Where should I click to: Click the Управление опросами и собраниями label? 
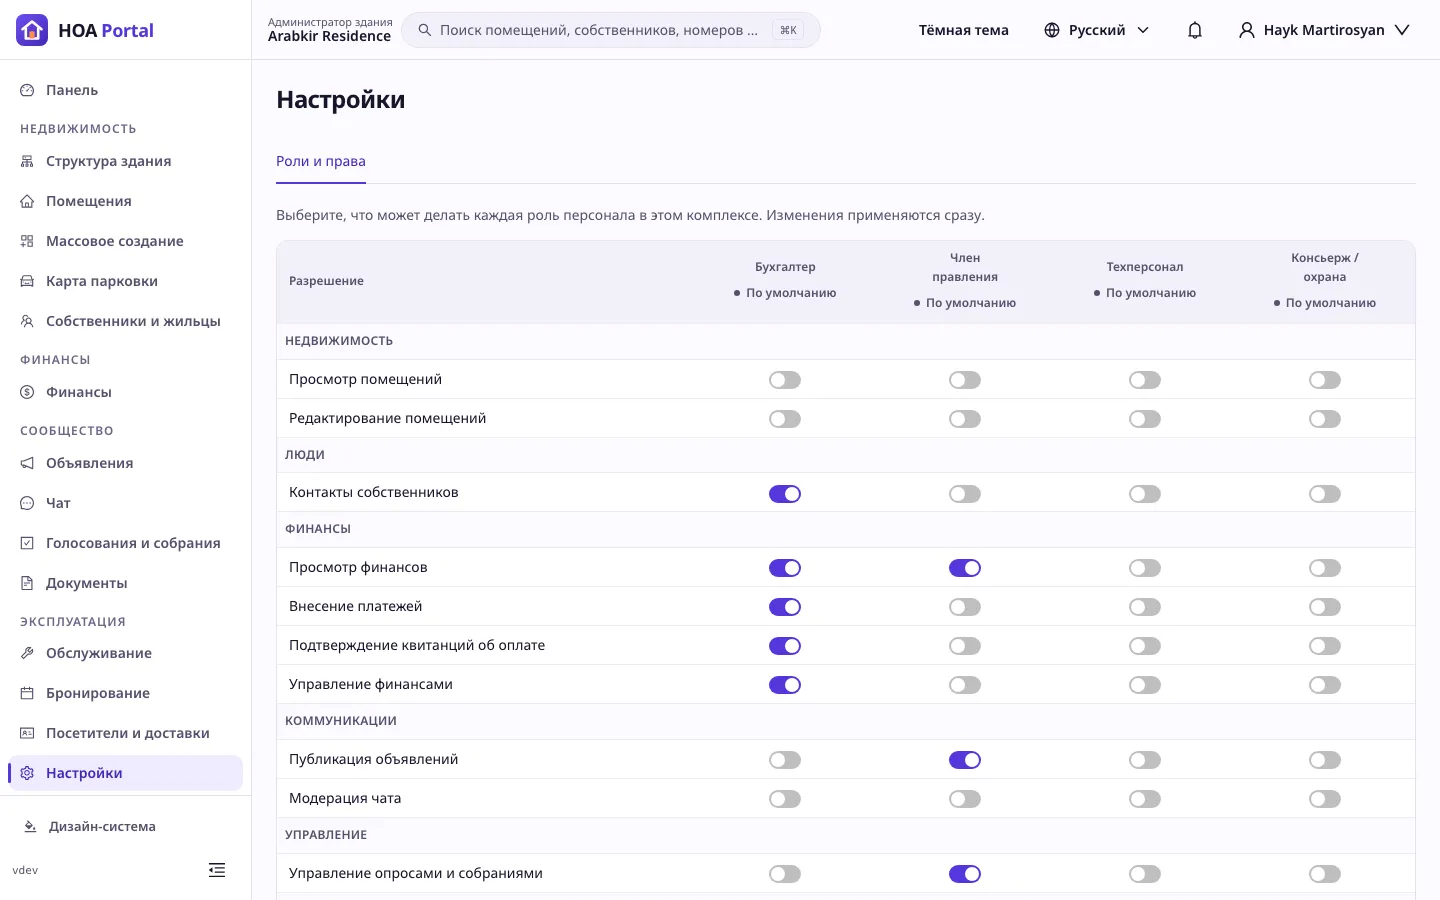tap(416, 873)
